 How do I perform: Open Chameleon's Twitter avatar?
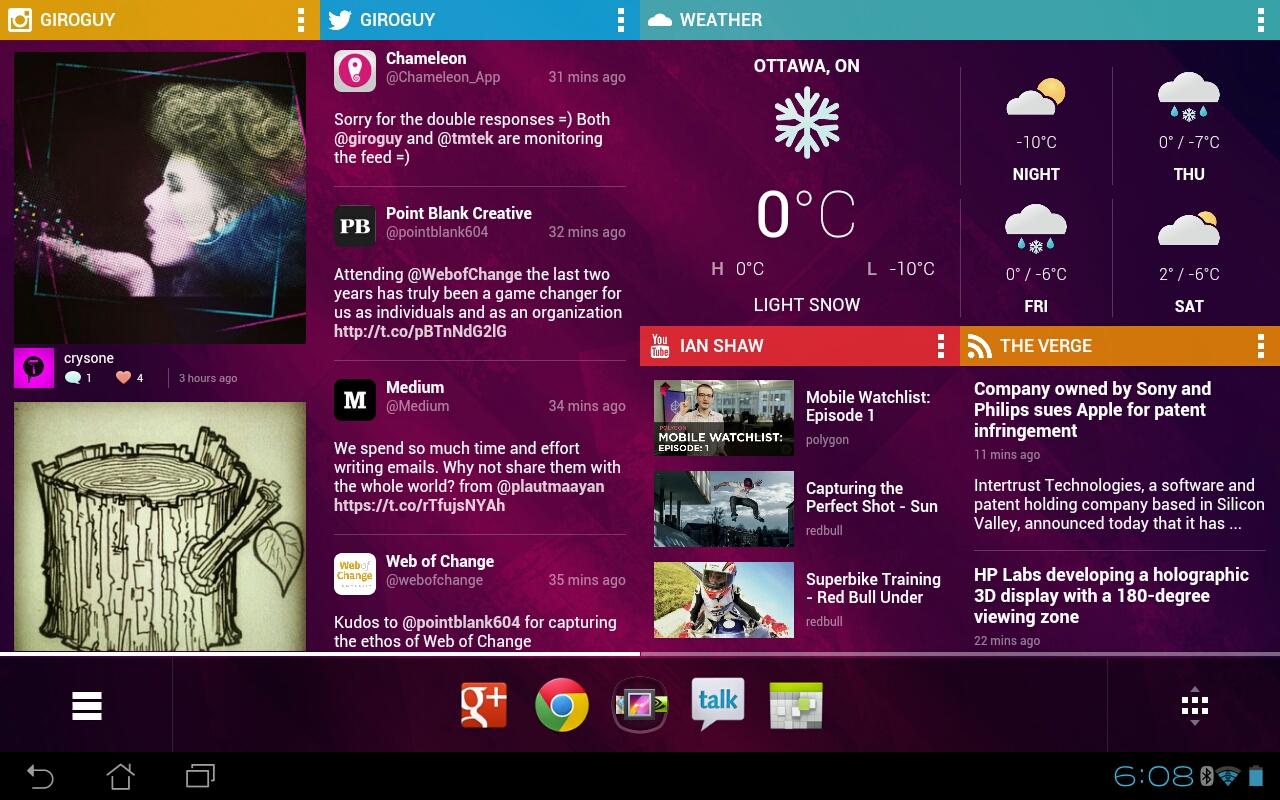point(355,71)
